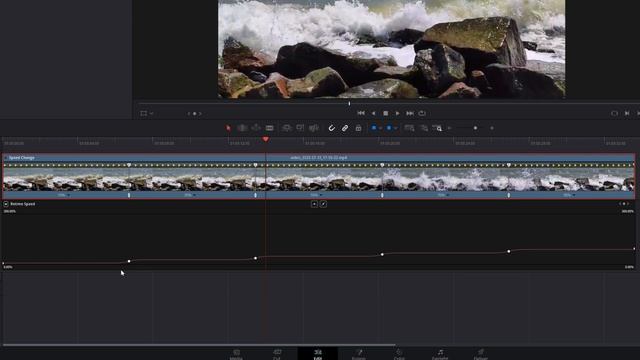
Task: Open the Retime Speed curve dropdown toggle
Action: (x=6, y=204)
